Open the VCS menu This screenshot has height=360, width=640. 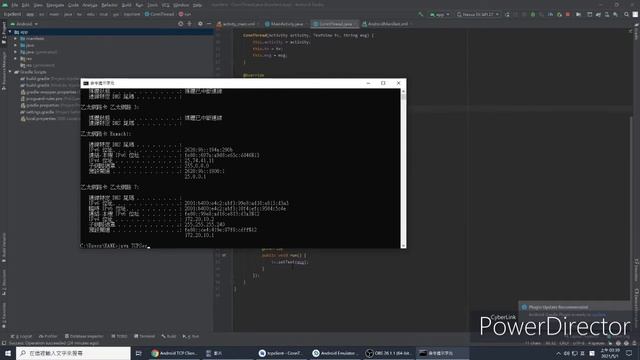[165, 5]
